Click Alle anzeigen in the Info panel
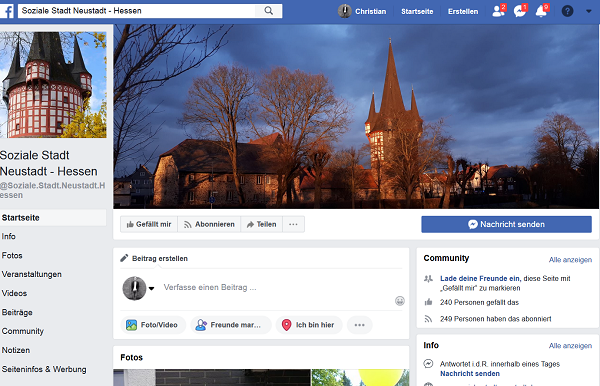Screen dimensions: 600x386 tap(570, 346)
